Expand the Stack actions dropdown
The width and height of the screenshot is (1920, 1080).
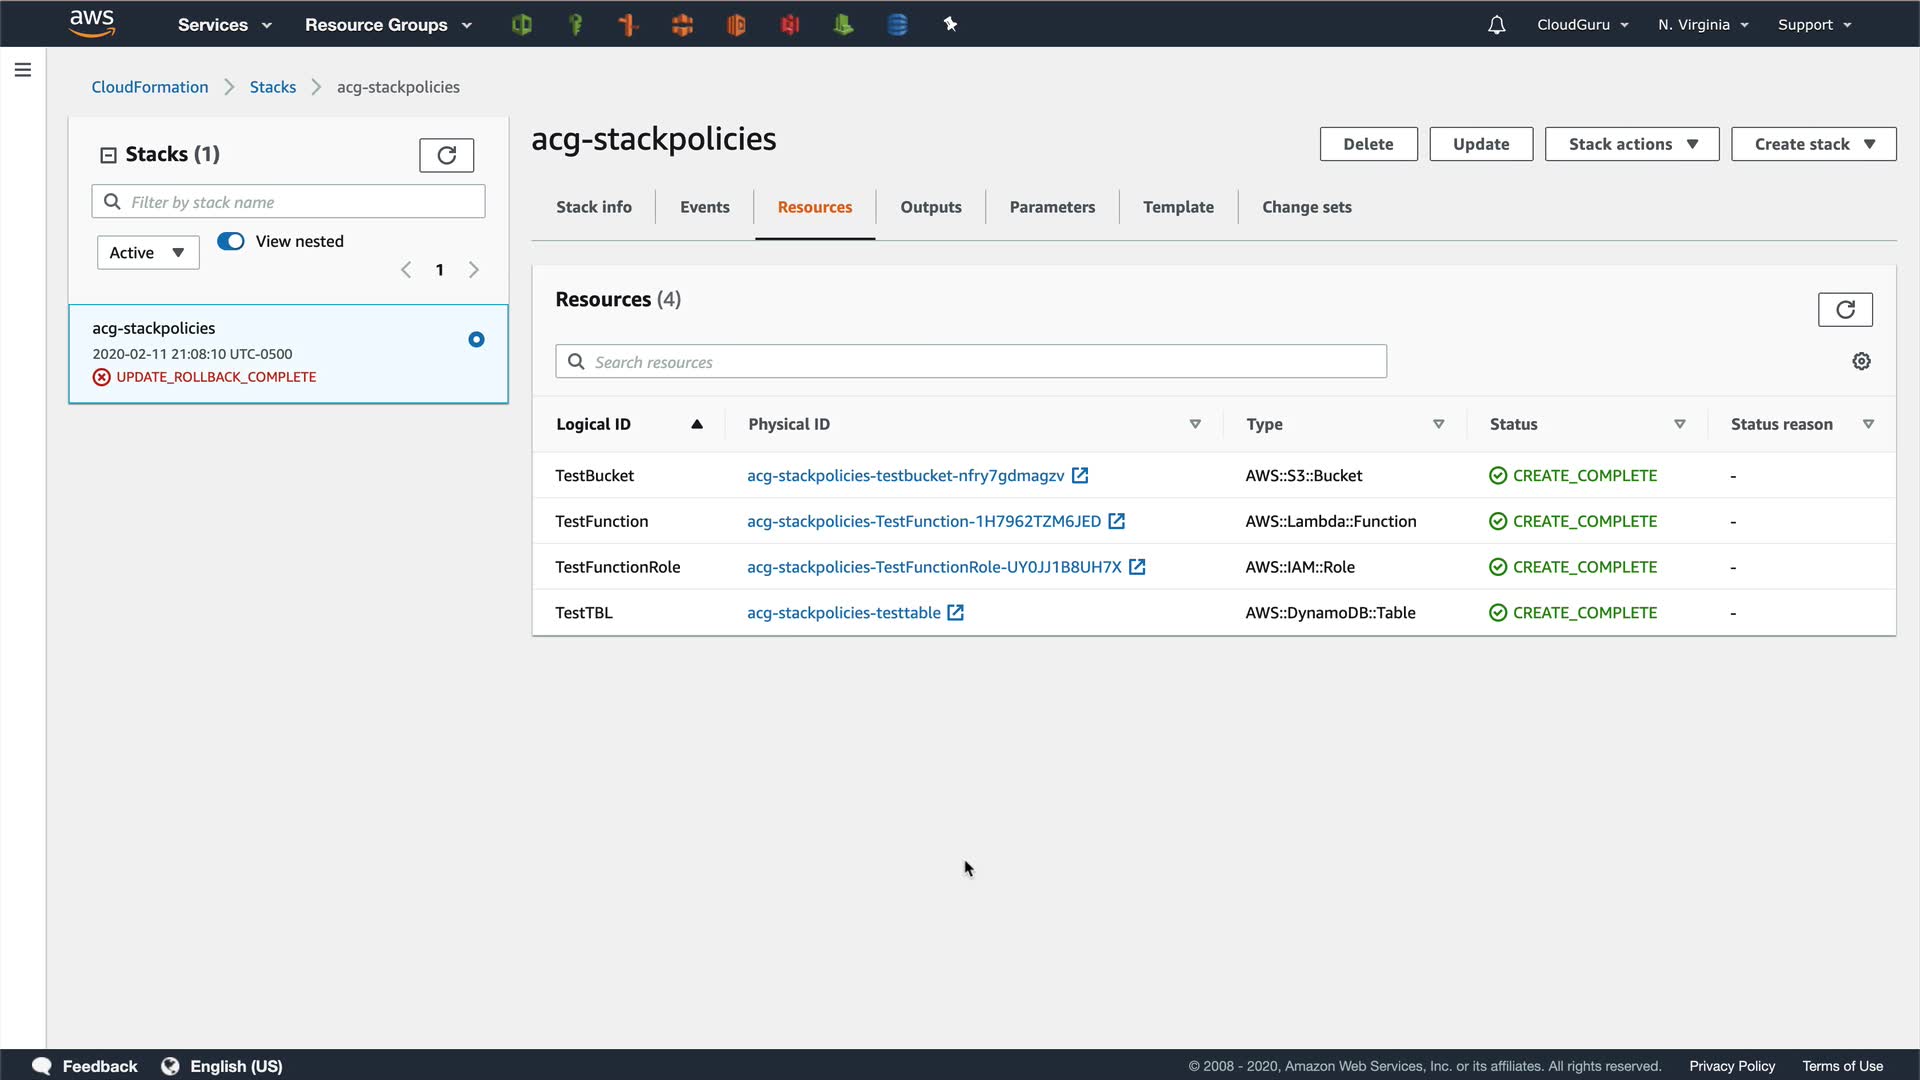[1631, 144]
